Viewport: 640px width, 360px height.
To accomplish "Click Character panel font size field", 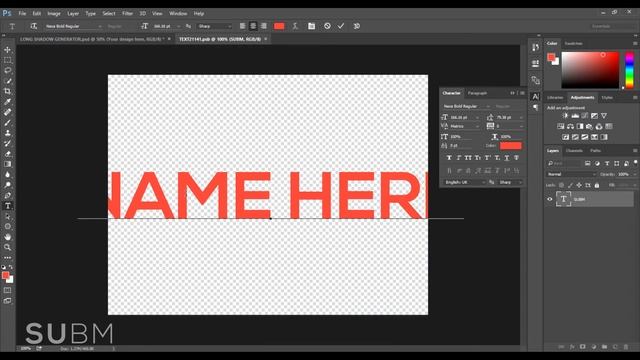I will pos(461,118).
